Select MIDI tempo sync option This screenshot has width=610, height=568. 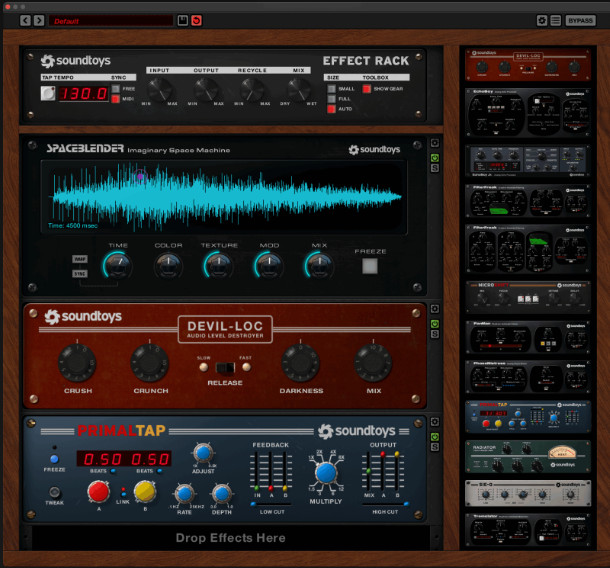(x=116, y=99)
